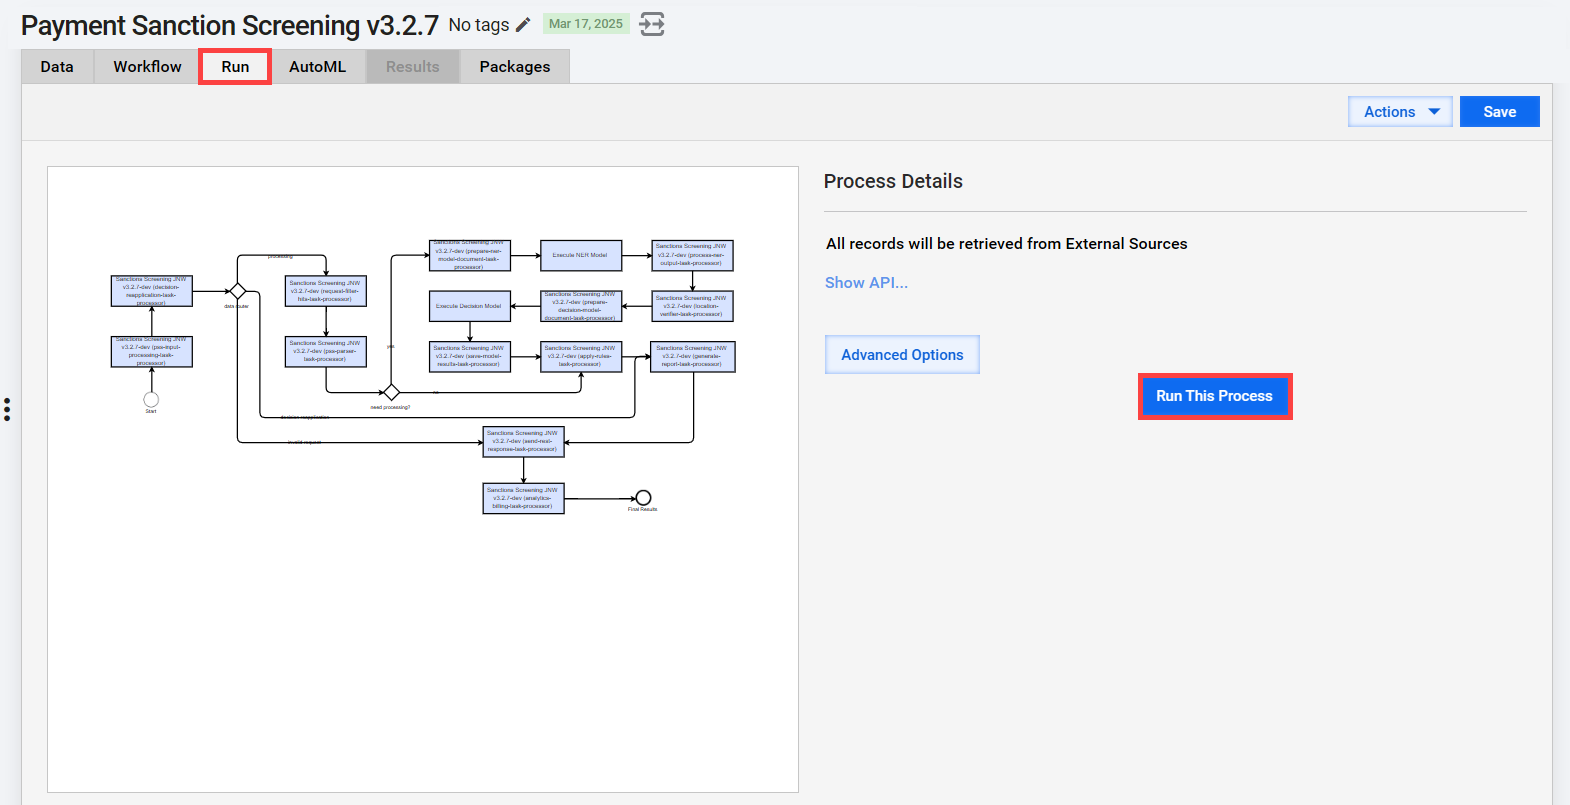The image size is (1570, 805).
Task: Click the Start circle in the diagram
Action: point(151,400)
